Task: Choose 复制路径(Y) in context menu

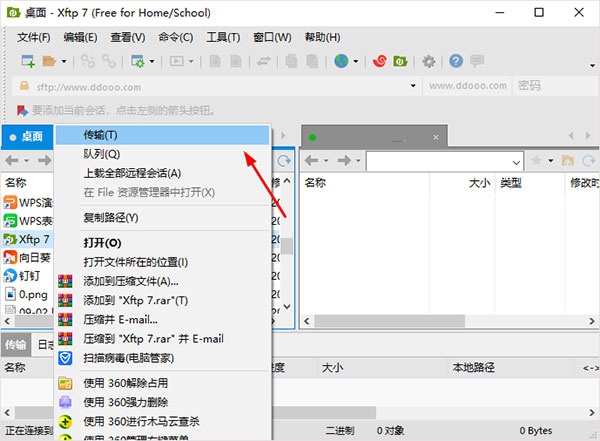Action: [x=163, y=218]
